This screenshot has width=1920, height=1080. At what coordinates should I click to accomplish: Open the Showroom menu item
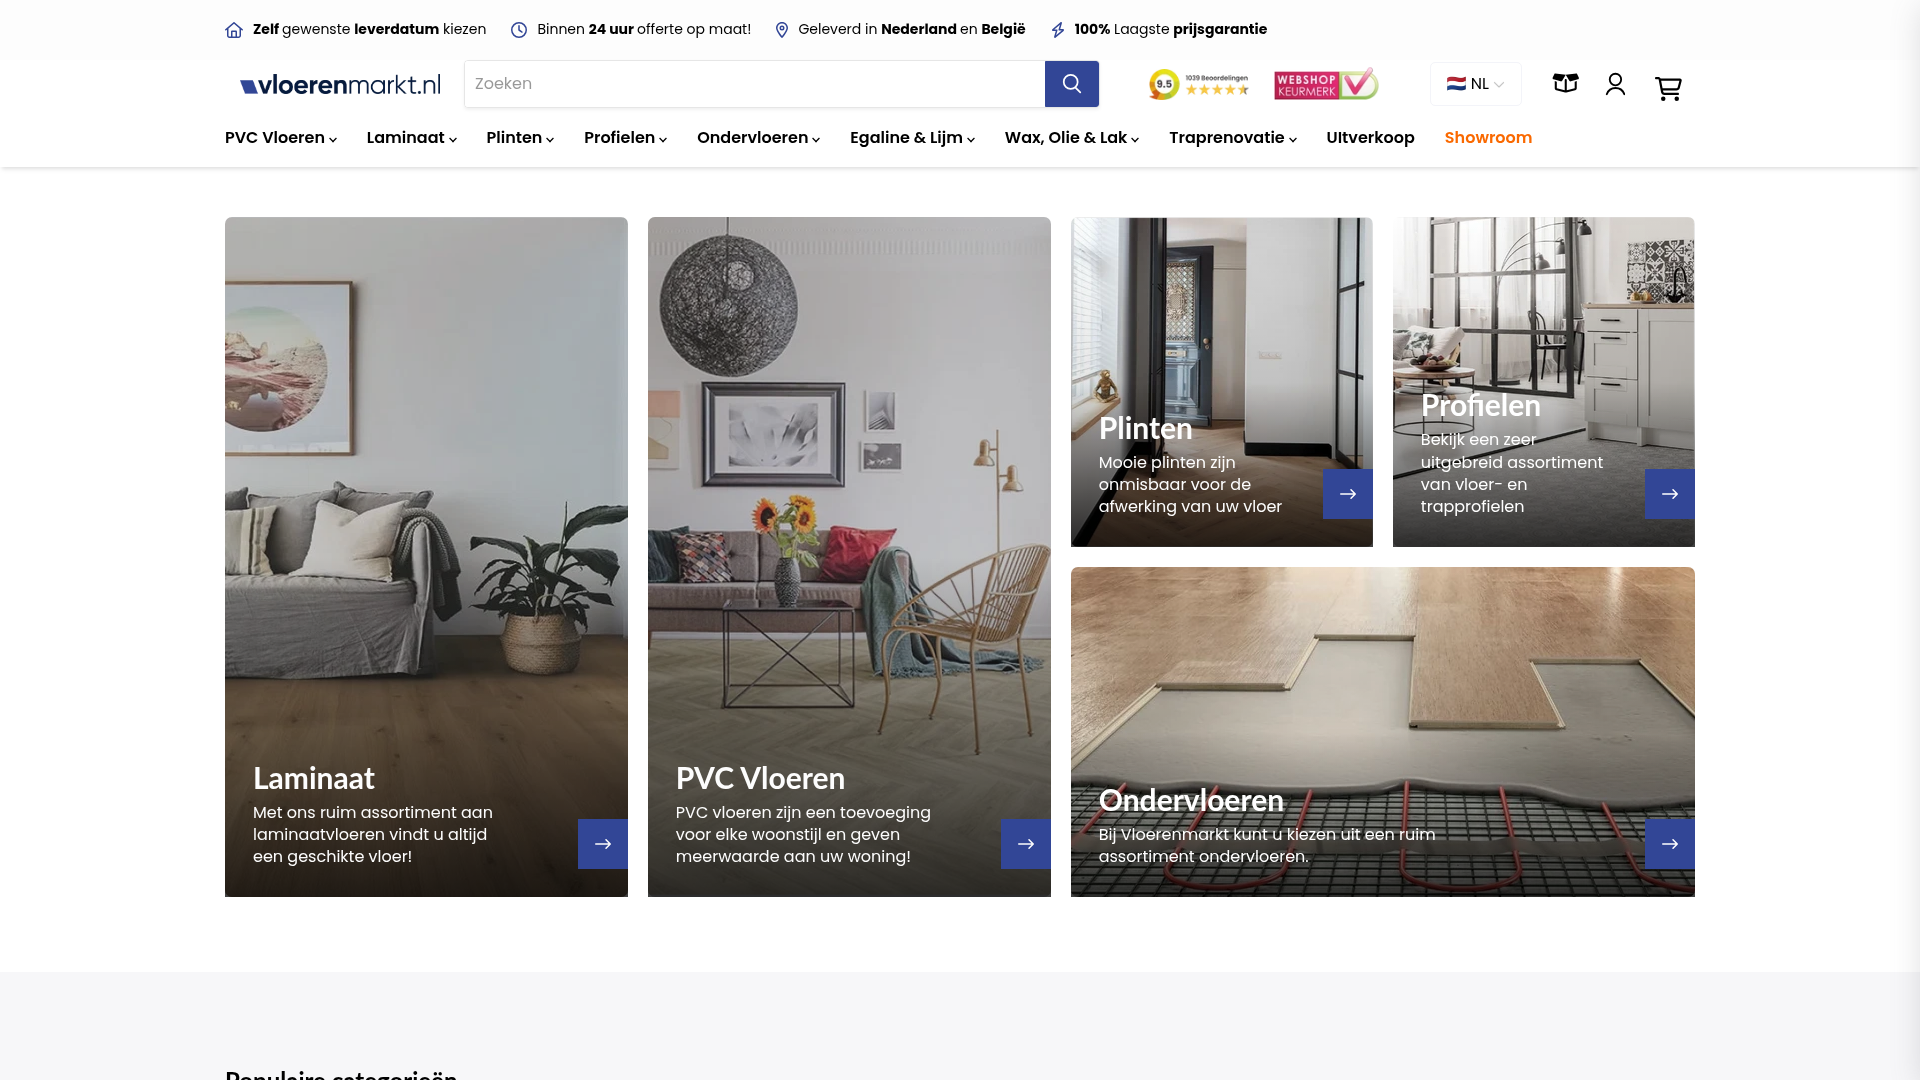point(1488,138)
